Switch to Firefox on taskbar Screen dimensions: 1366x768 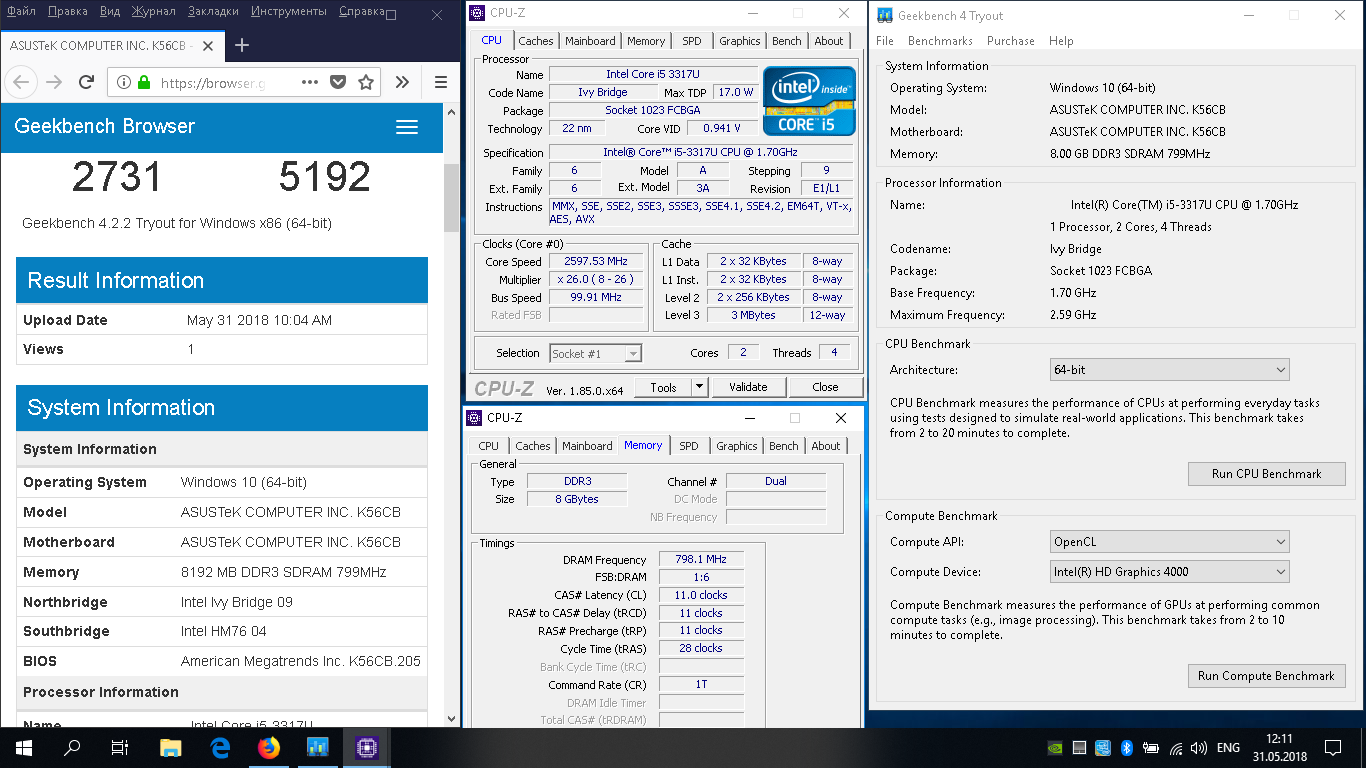click(x=269, y=747)
